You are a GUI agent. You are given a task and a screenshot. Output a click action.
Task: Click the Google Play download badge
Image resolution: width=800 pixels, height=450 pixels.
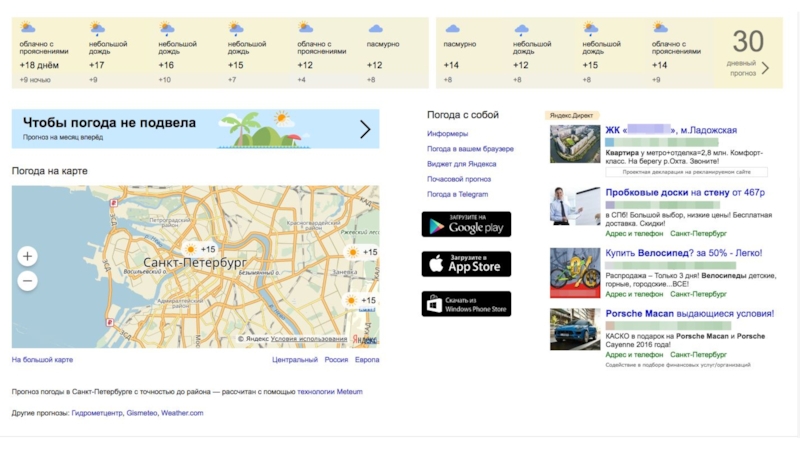(x=466, y=224)
